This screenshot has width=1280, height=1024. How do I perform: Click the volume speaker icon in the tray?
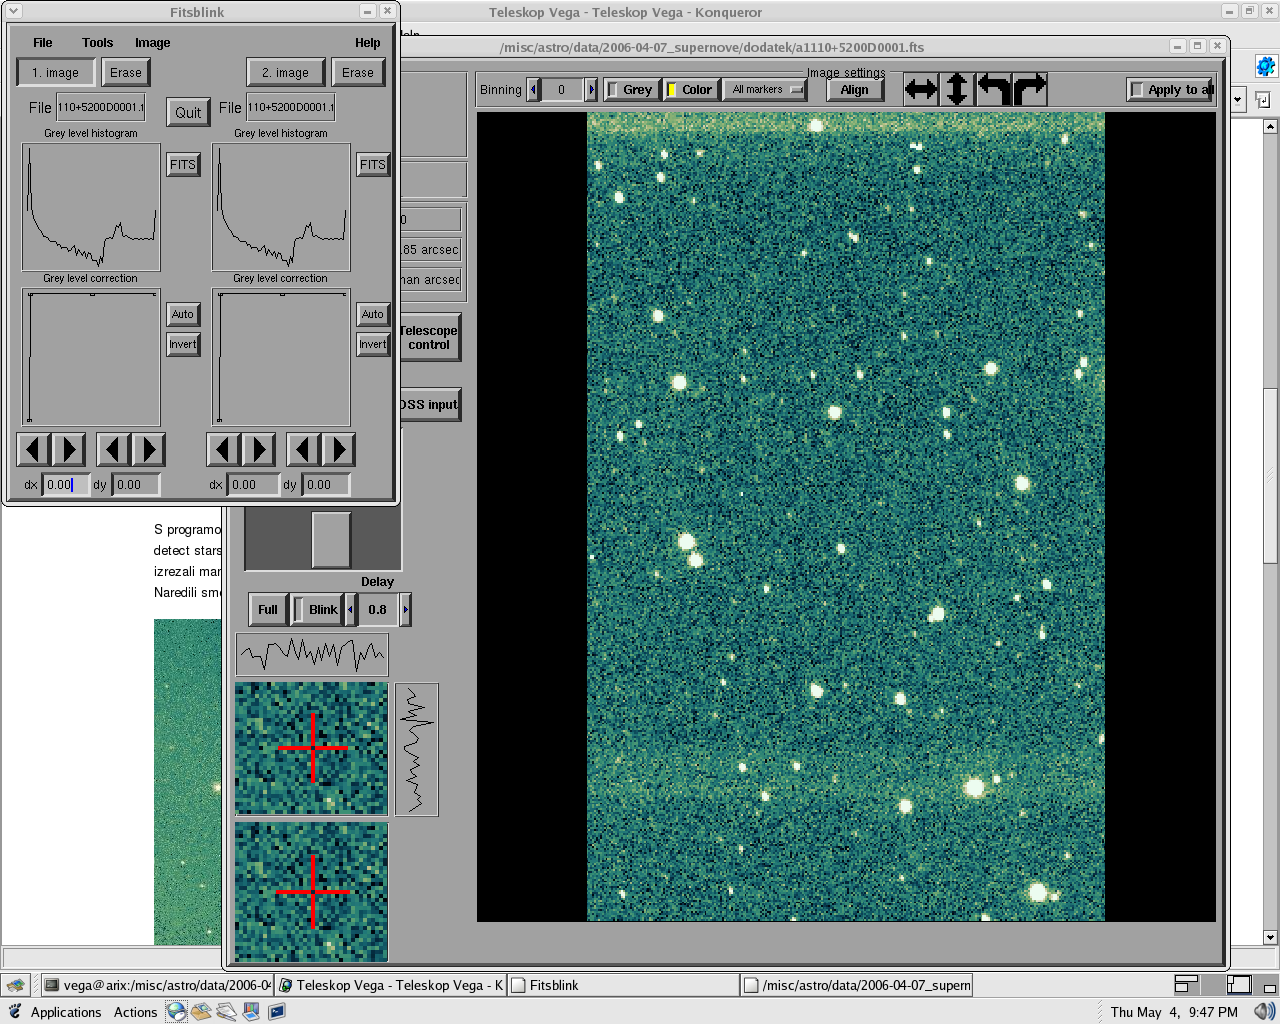click(x=1264, y=1012)
